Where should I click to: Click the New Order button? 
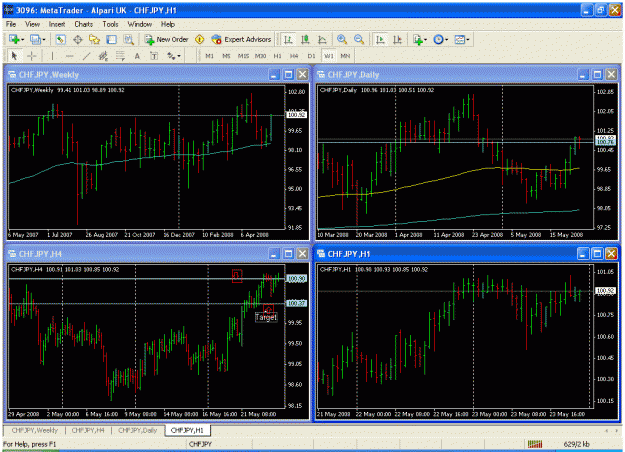167,39
